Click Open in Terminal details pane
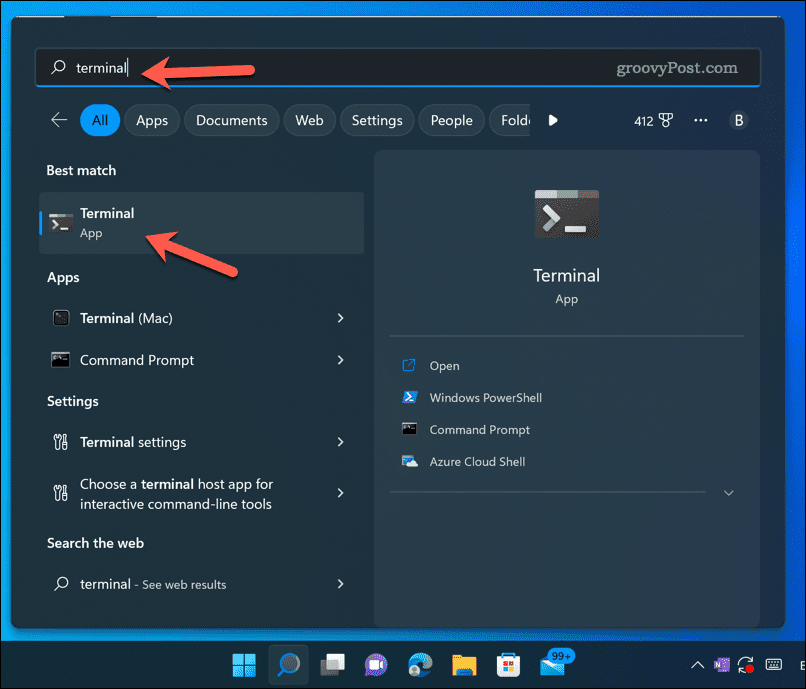 [x=444, y=366]
